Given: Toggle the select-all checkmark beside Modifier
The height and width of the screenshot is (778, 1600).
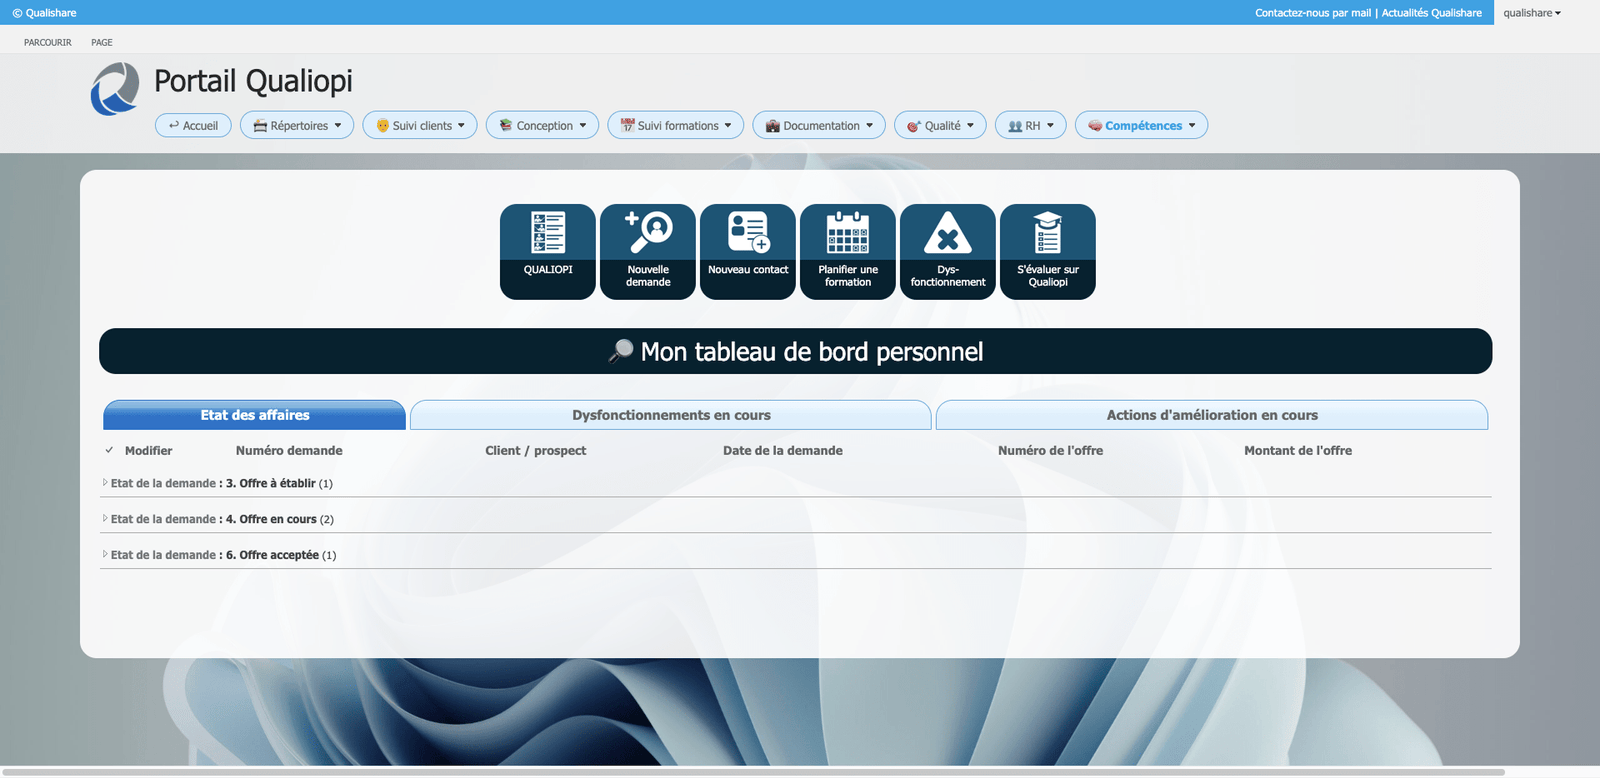Looking at the screenshot, I should pos(109,450).
